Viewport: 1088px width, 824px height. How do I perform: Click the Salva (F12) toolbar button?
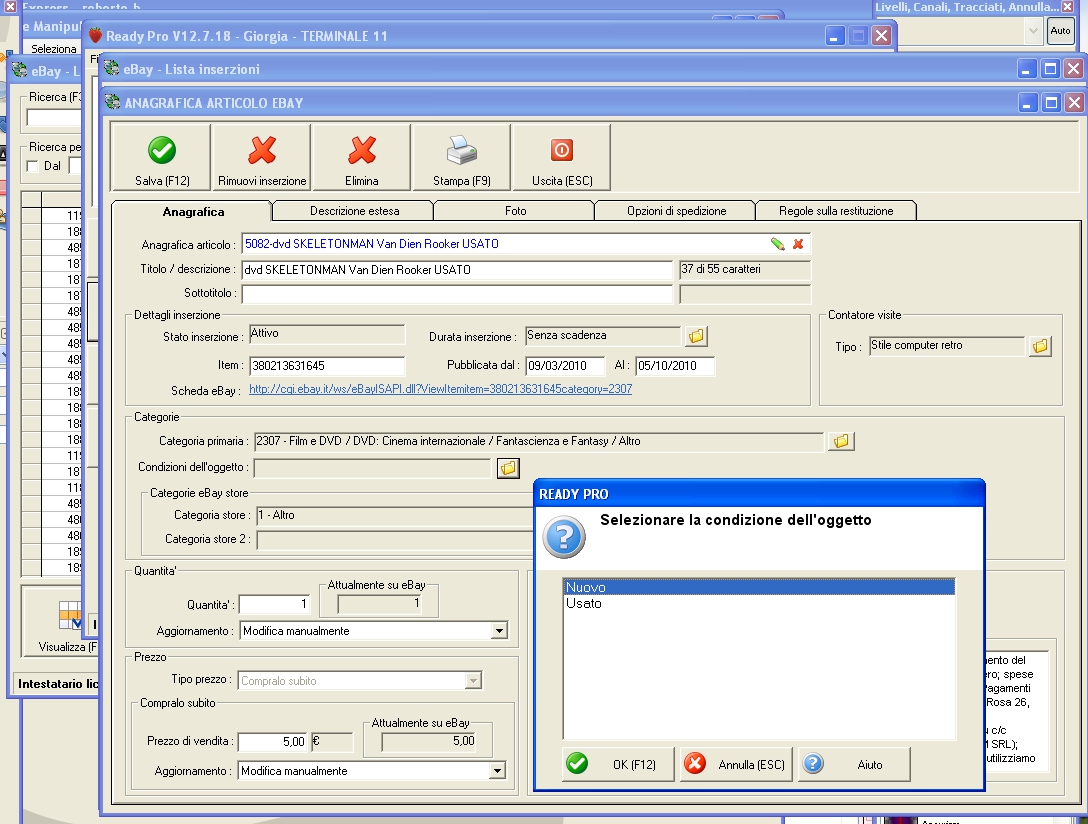[x=162, y=157]
